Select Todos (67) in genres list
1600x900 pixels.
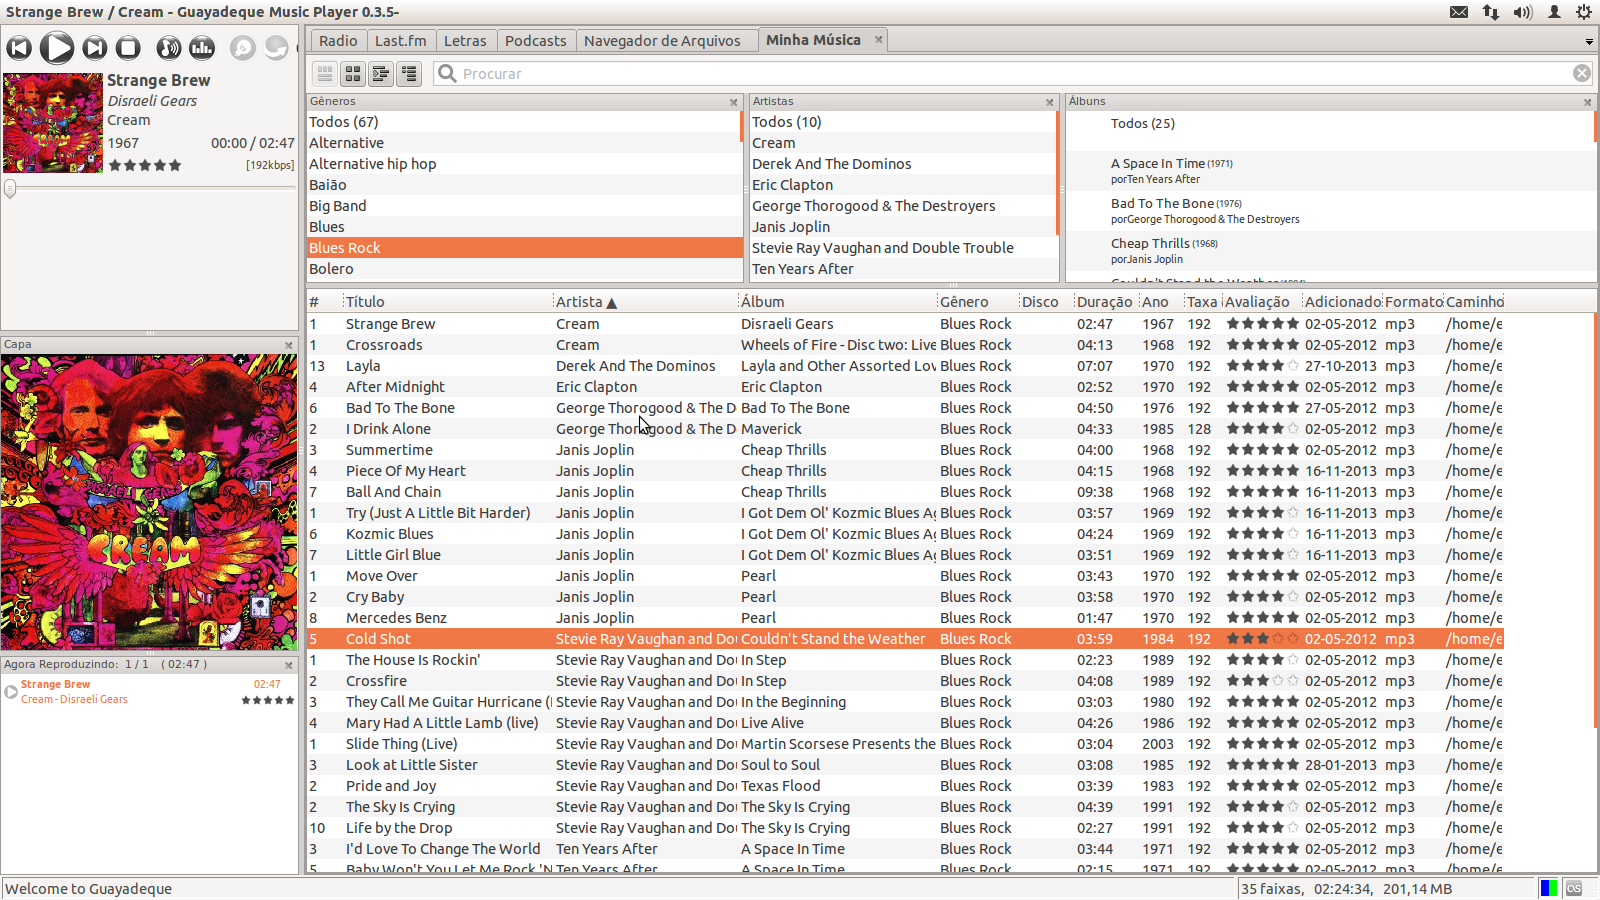click(x=525, y=122)
